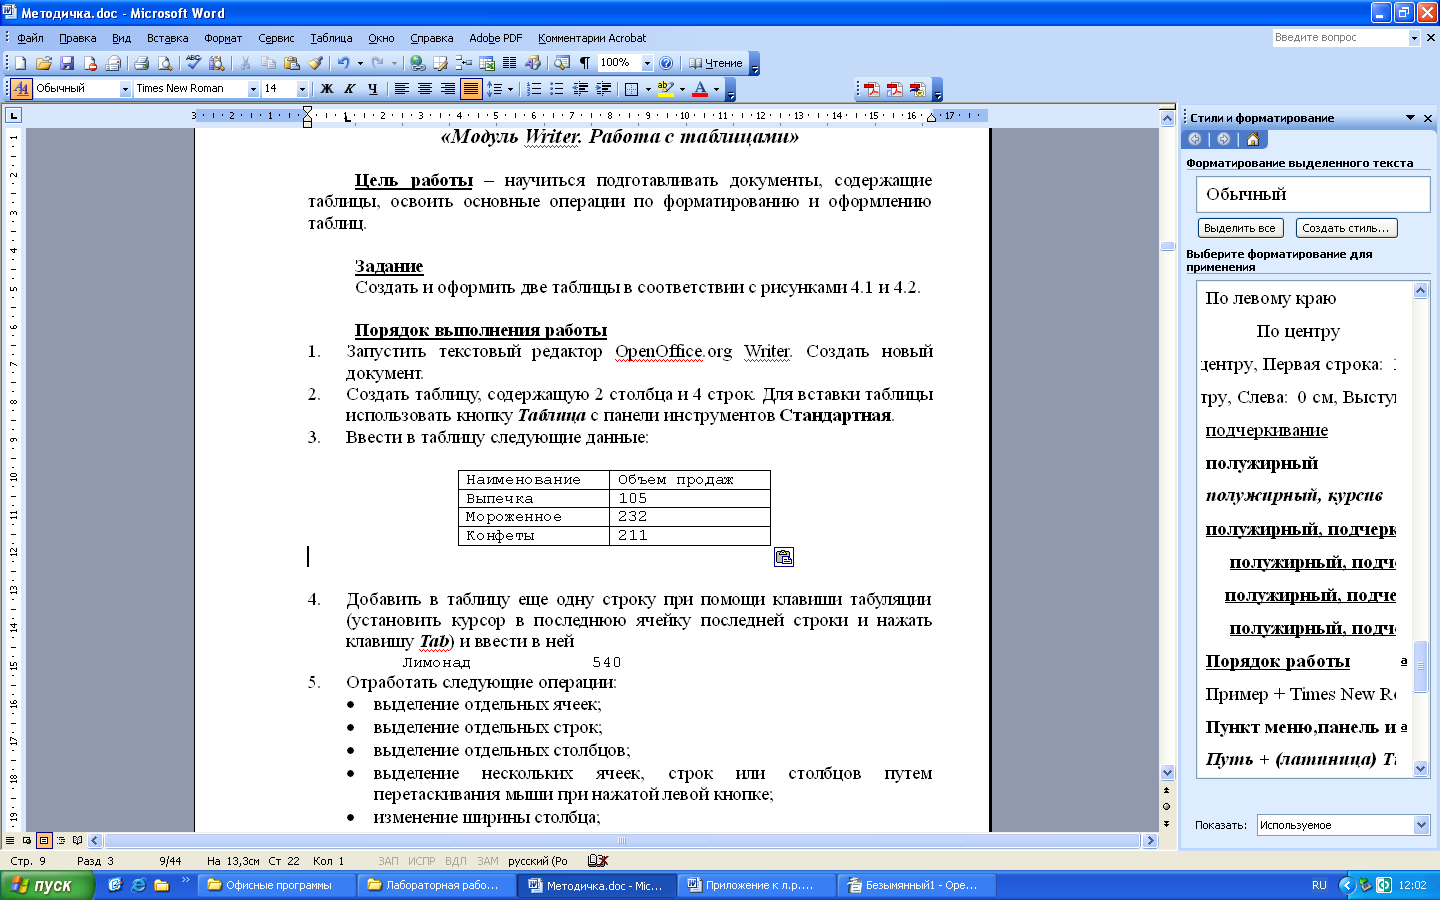Viewport: 1440px width, 900px height.
Task: Click the Open file folder icon
Action: [43, 63]
